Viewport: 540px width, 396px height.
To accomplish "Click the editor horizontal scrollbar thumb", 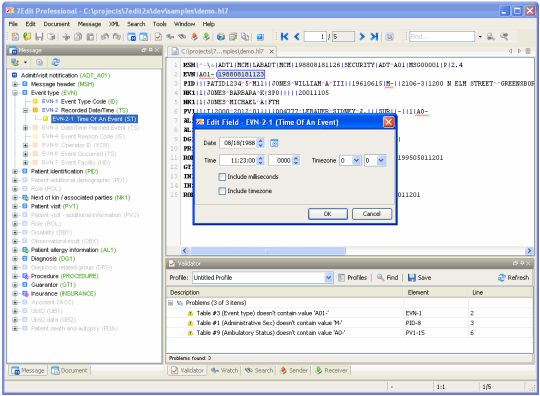I will click(268, 251).
